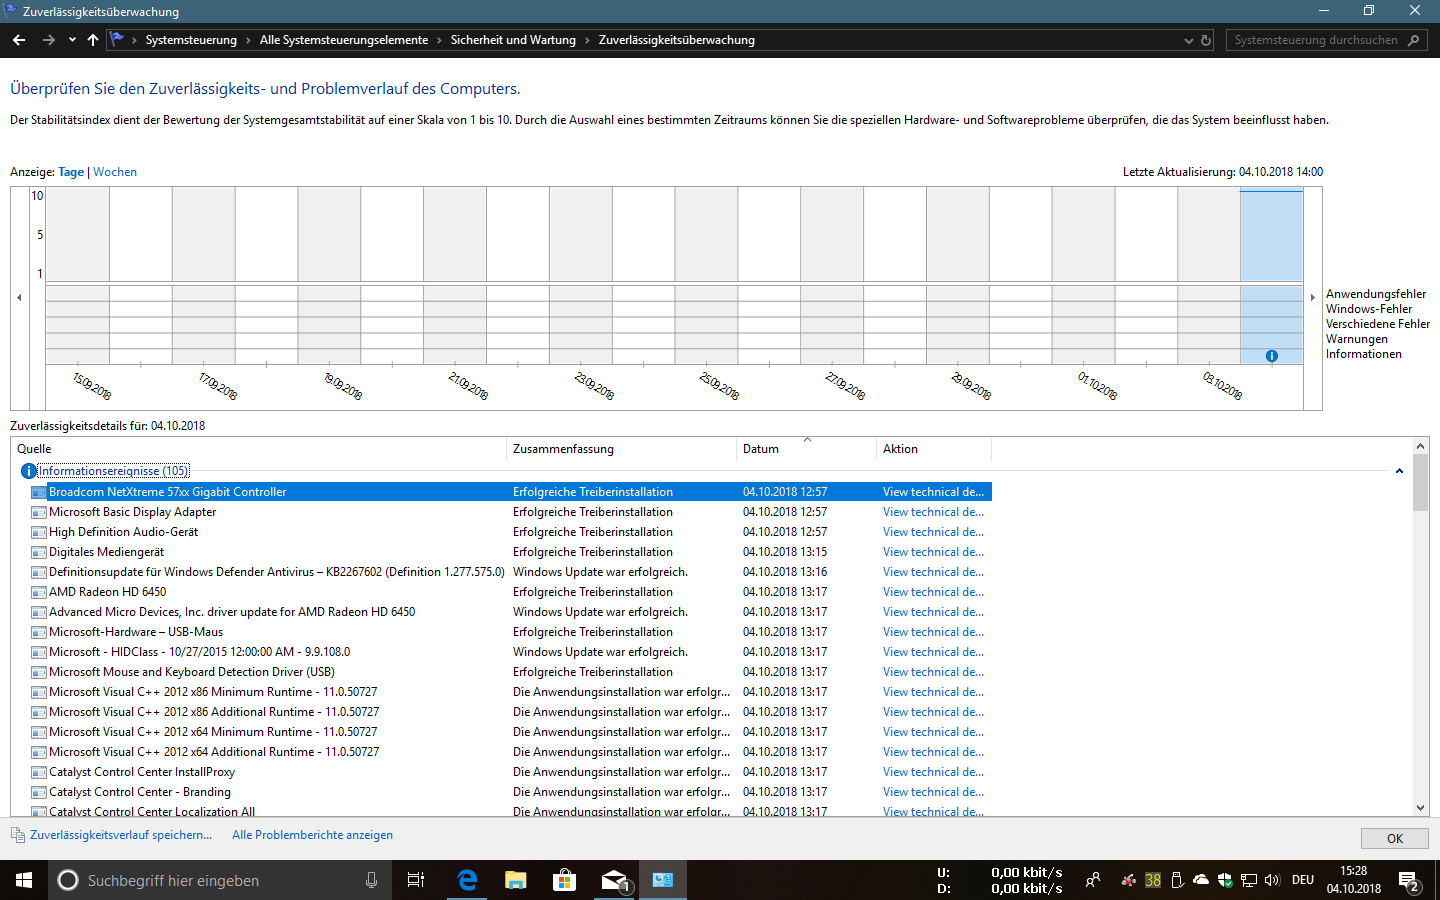Select the AMD Radeon HD 6450 row

pyautogui.click(x=510, y=592)
